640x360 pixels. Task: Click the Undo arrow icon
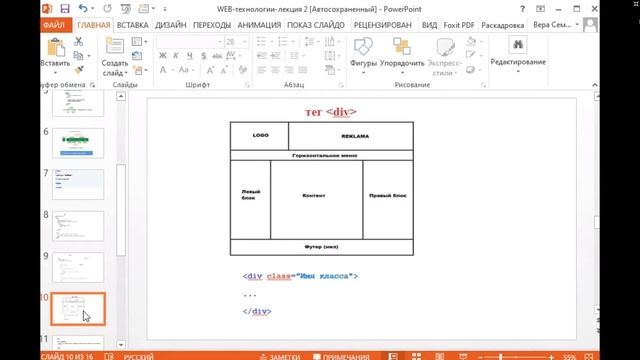[x=83, y=9]
